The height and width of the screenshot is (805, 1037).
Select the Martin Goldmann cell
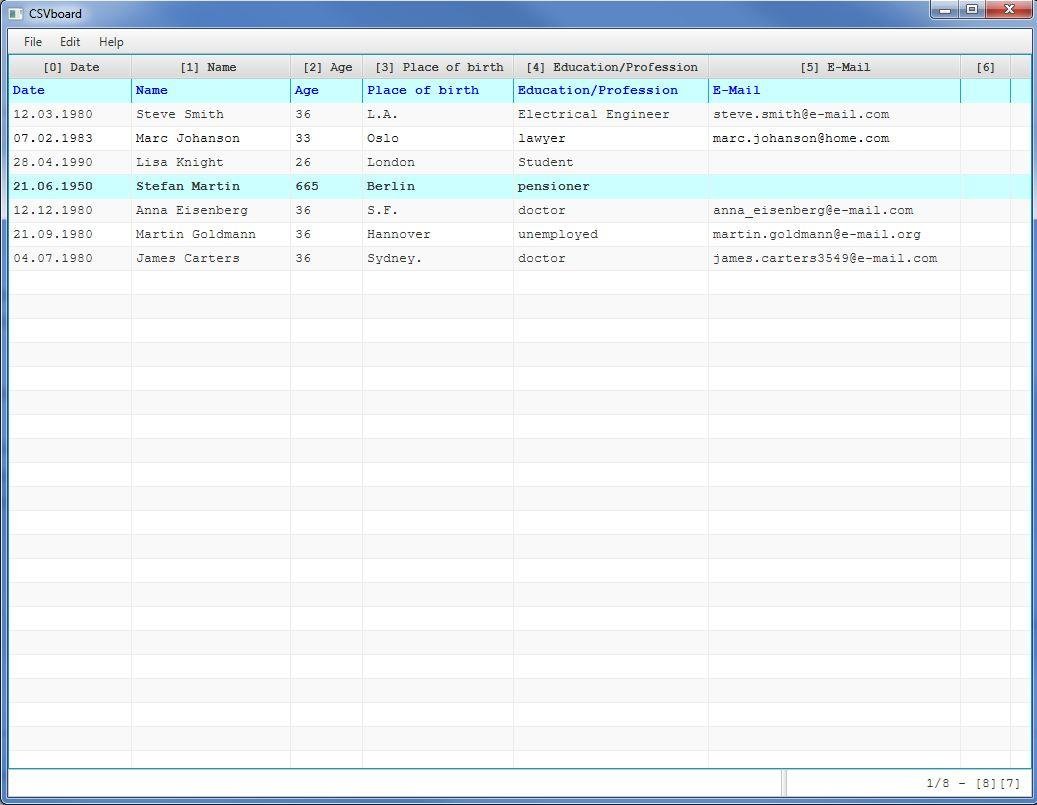(211, 234)
